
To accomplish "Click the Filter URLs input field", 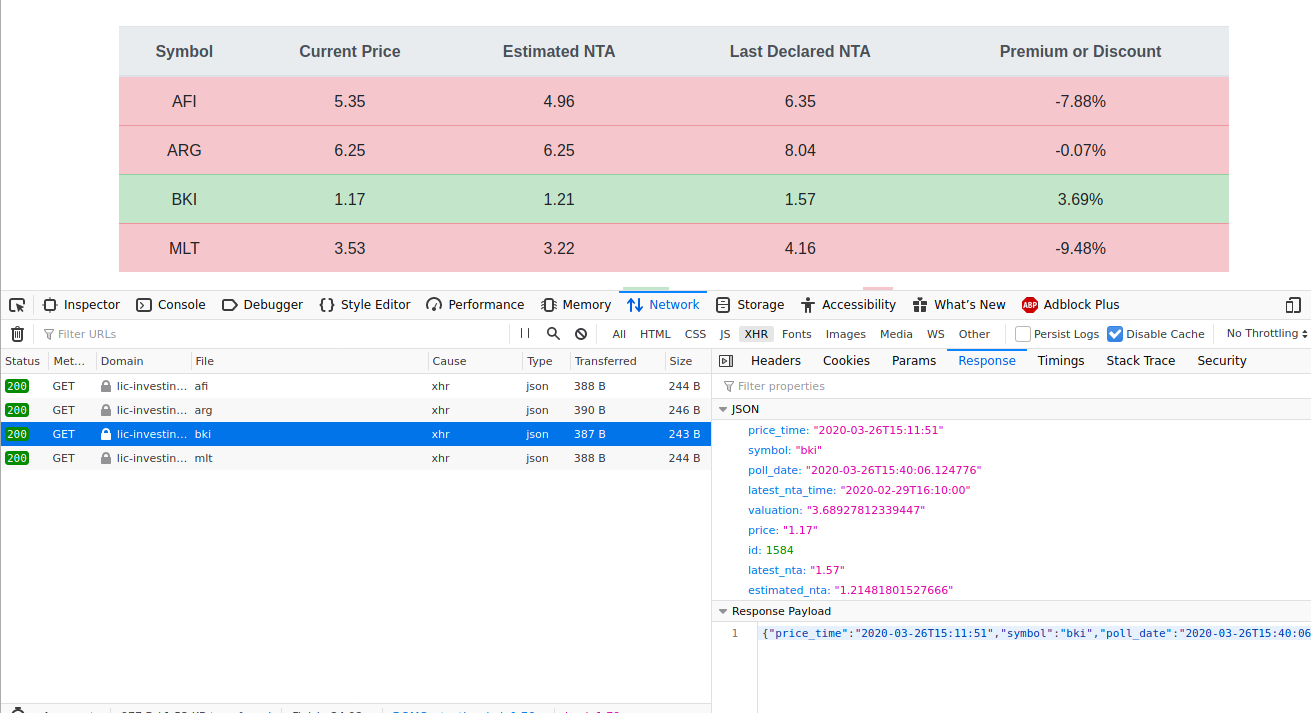I will [x=270, y=334].
